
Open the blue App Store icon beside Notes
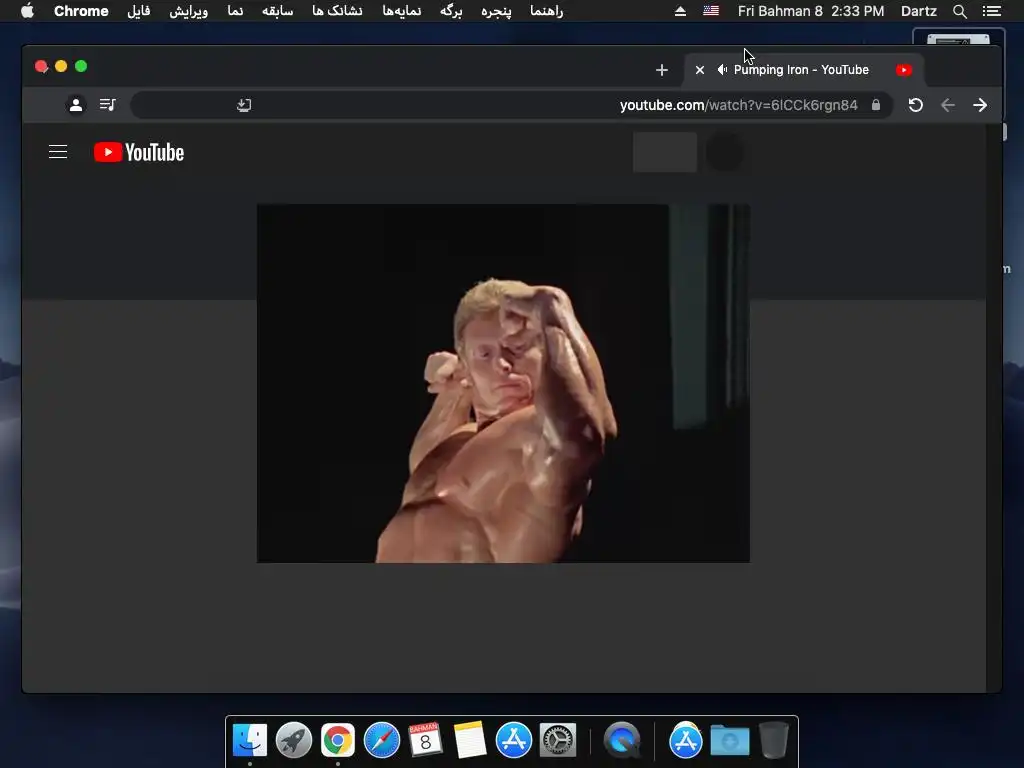tap(513, 740)
